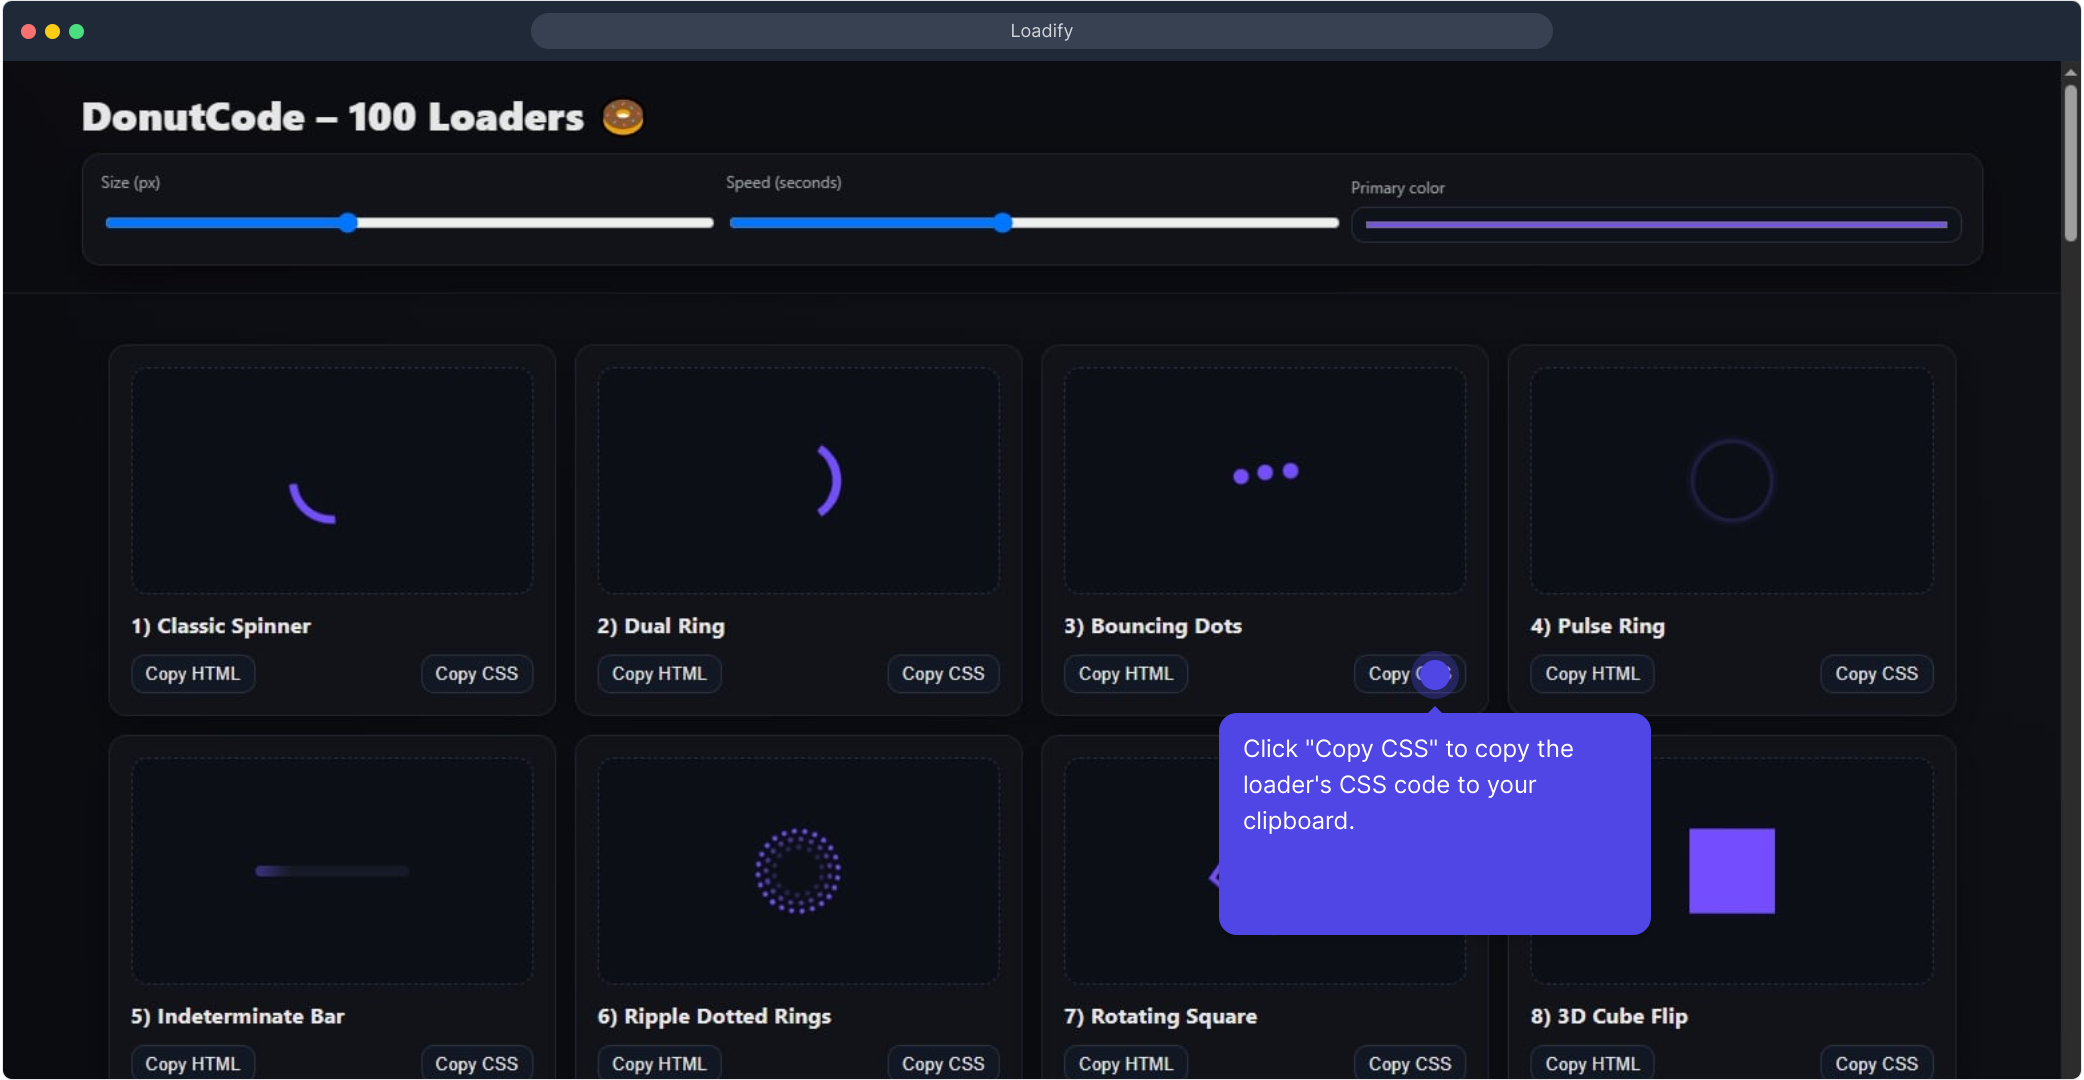Click the Bouncing Dots loader animation
The height and width of the screenshot is (1080, 2084).
(1265, 472)
